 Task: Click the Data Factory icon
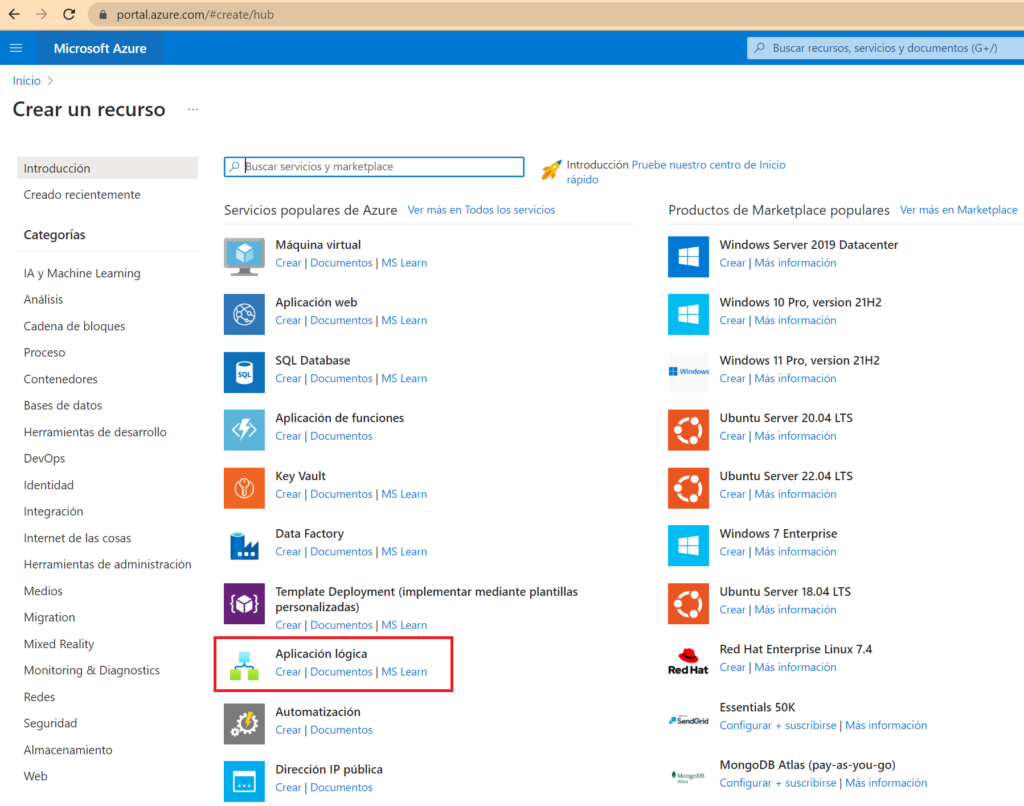point(244,545)
